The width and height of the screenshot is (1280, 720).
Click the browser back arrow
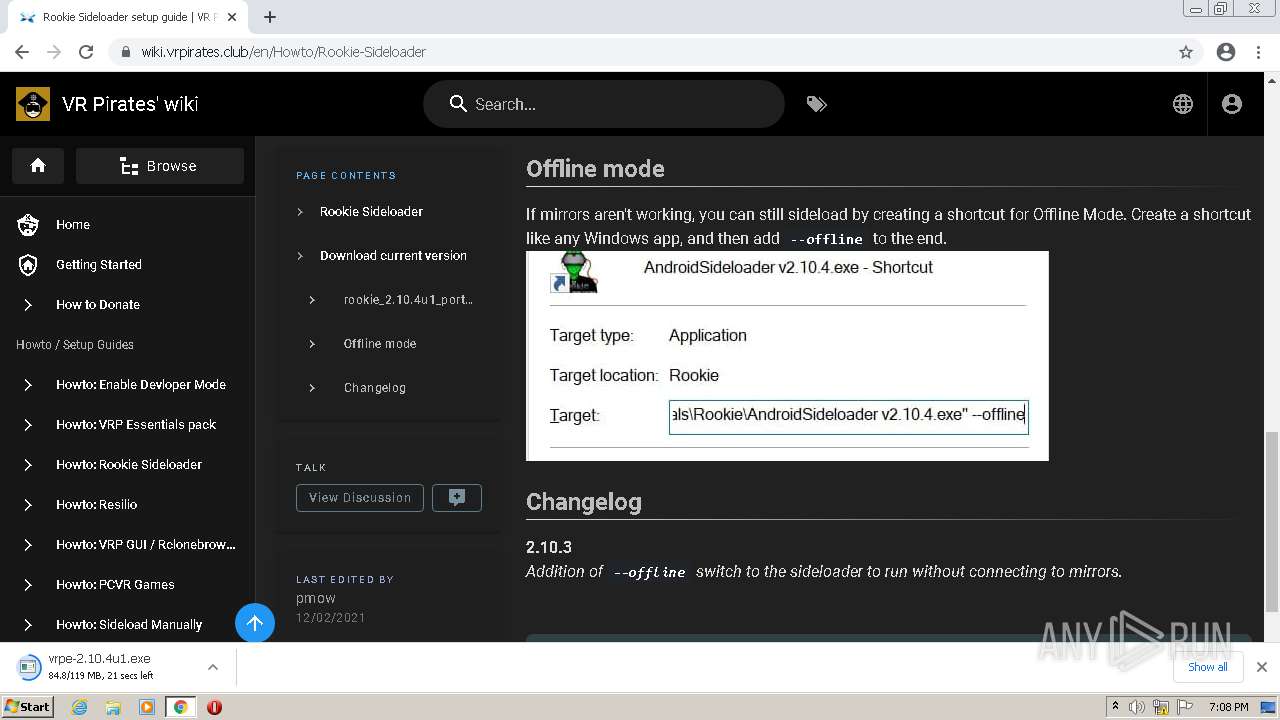(22, 52)
